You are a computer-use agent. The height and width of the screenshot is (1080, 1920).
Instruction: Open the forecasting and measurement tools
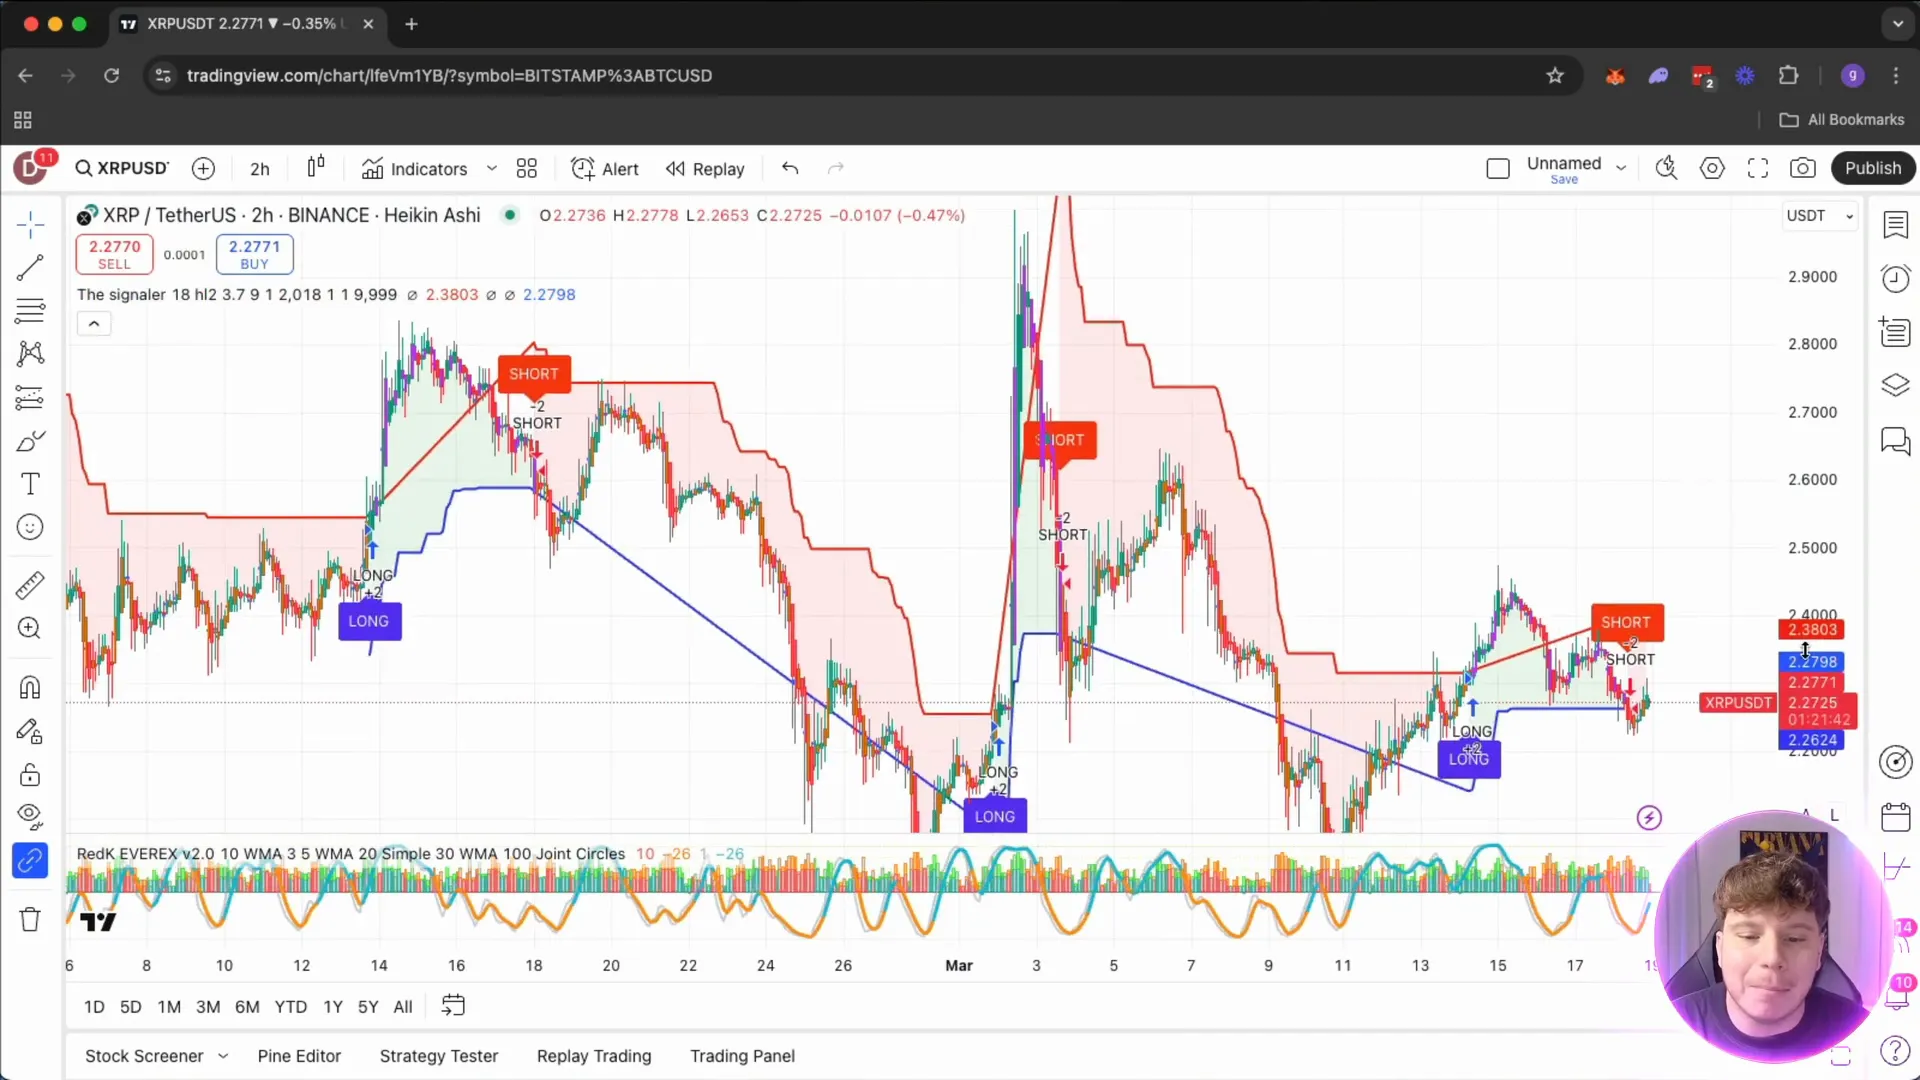click(x=30, y=397)
